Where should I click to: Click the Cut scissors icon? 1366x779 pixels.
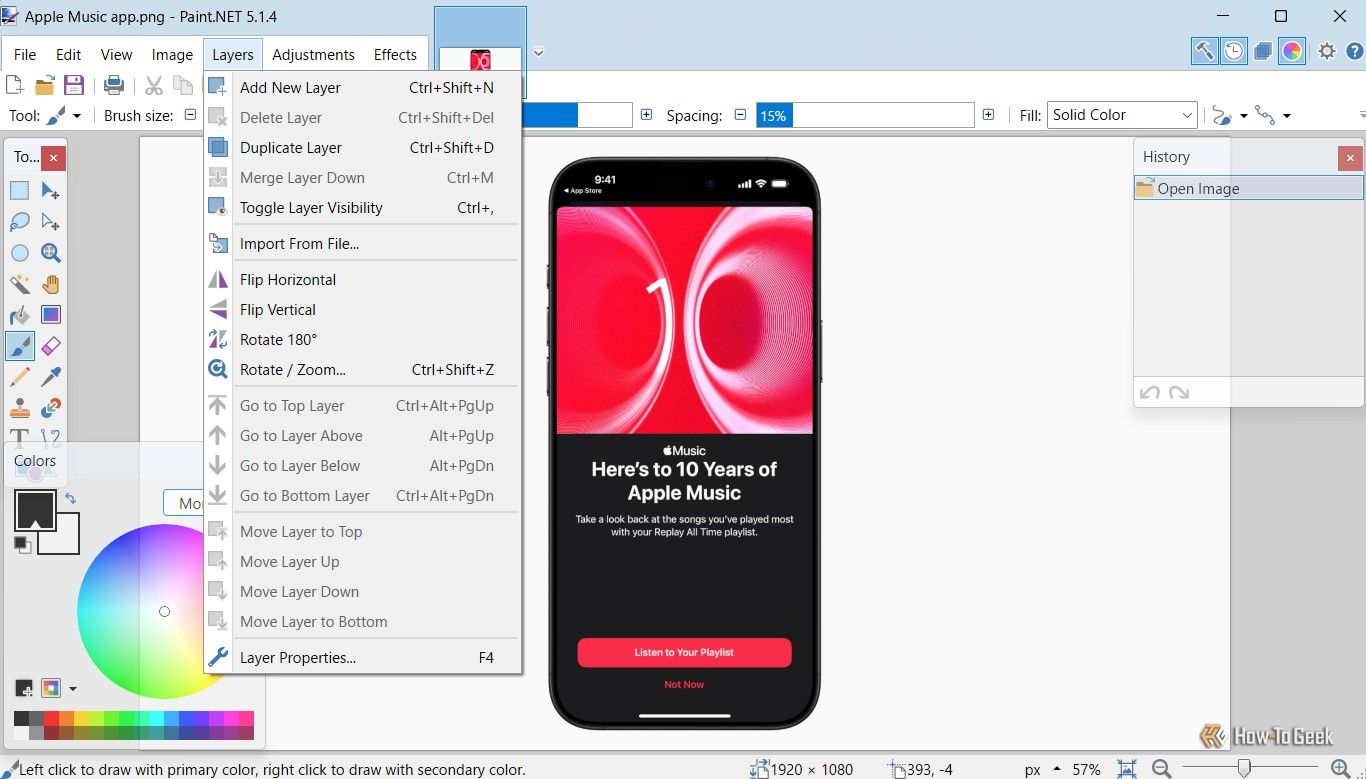154,85
